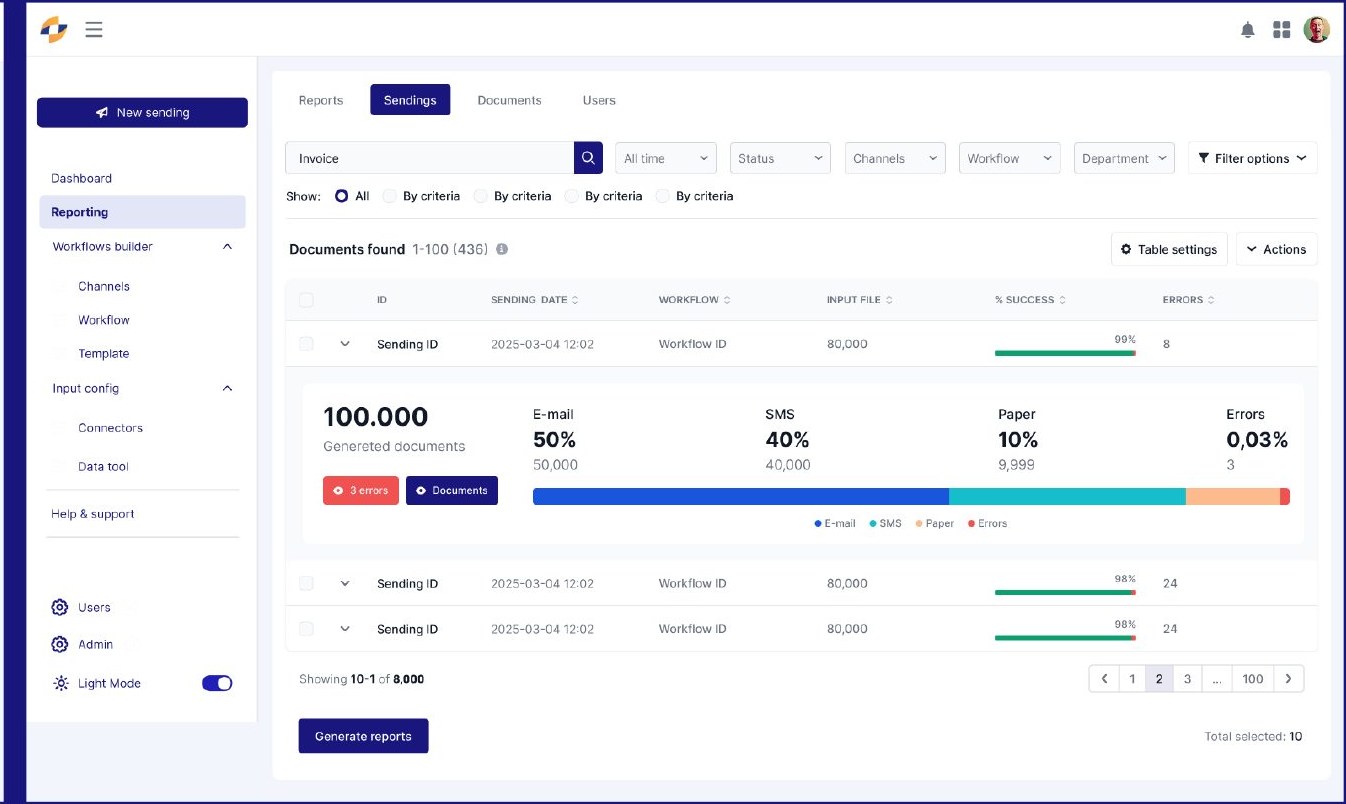The height and width of the screenshot is (804, 1346).
Task: Open the All time dropdown
Action: (x=666, y=158)
